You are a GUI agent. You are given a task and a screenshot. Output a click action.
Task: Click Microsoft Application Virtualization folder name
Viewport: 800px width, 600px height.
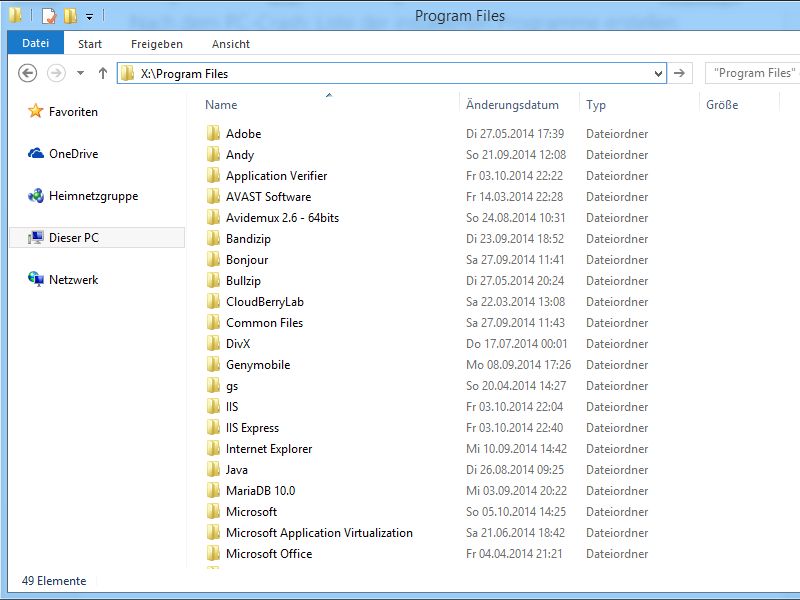click(319, 533)
